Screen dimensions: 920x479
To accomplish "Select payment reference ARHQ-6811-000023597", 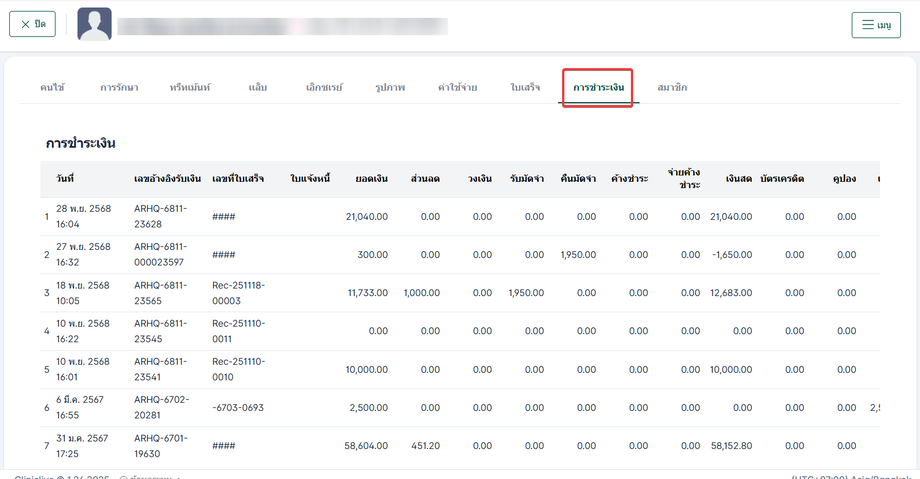I will point(165,255).
